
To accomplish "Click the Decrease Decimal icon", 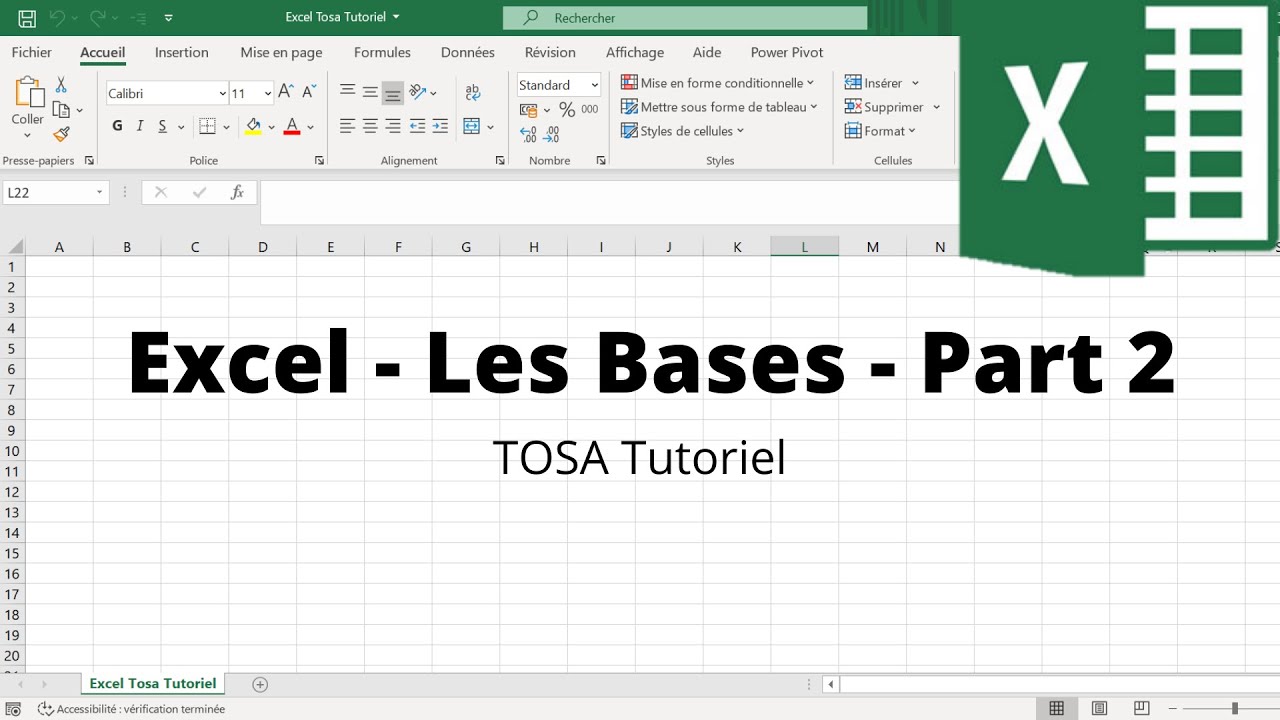I will pos(553,134).
